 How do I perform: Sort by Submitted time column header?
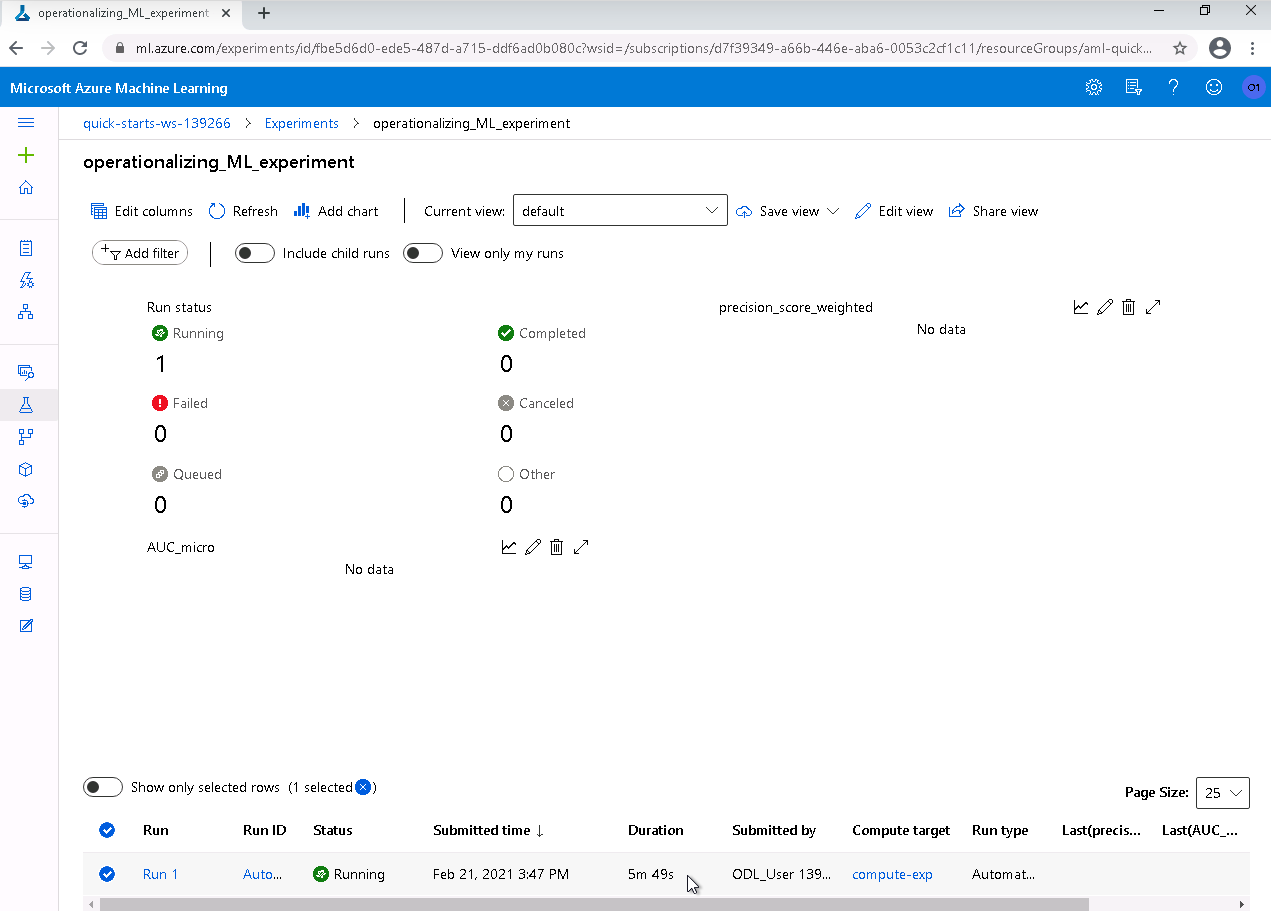(x=488, y=830)
